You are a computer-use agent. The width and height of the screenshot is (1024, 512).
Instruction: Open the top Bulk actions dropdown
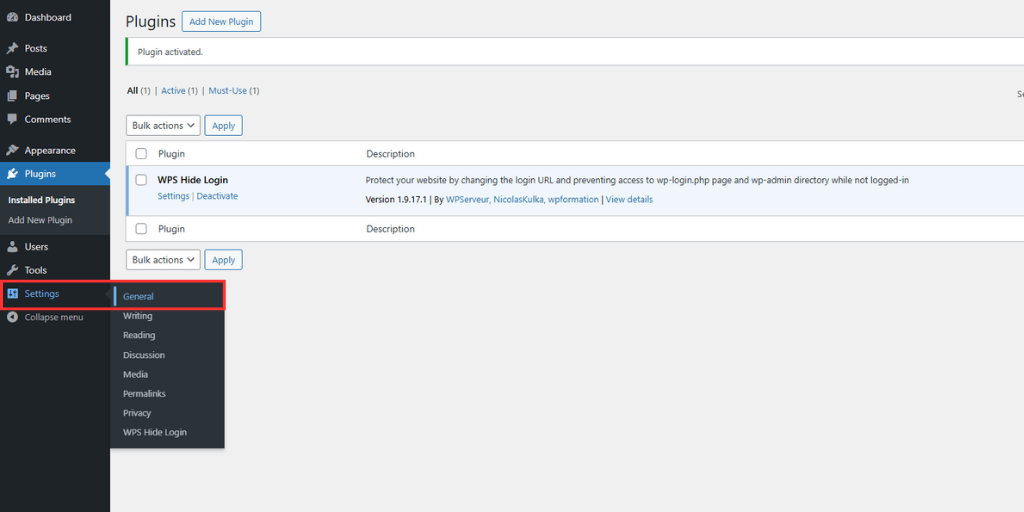coord(163,125)
